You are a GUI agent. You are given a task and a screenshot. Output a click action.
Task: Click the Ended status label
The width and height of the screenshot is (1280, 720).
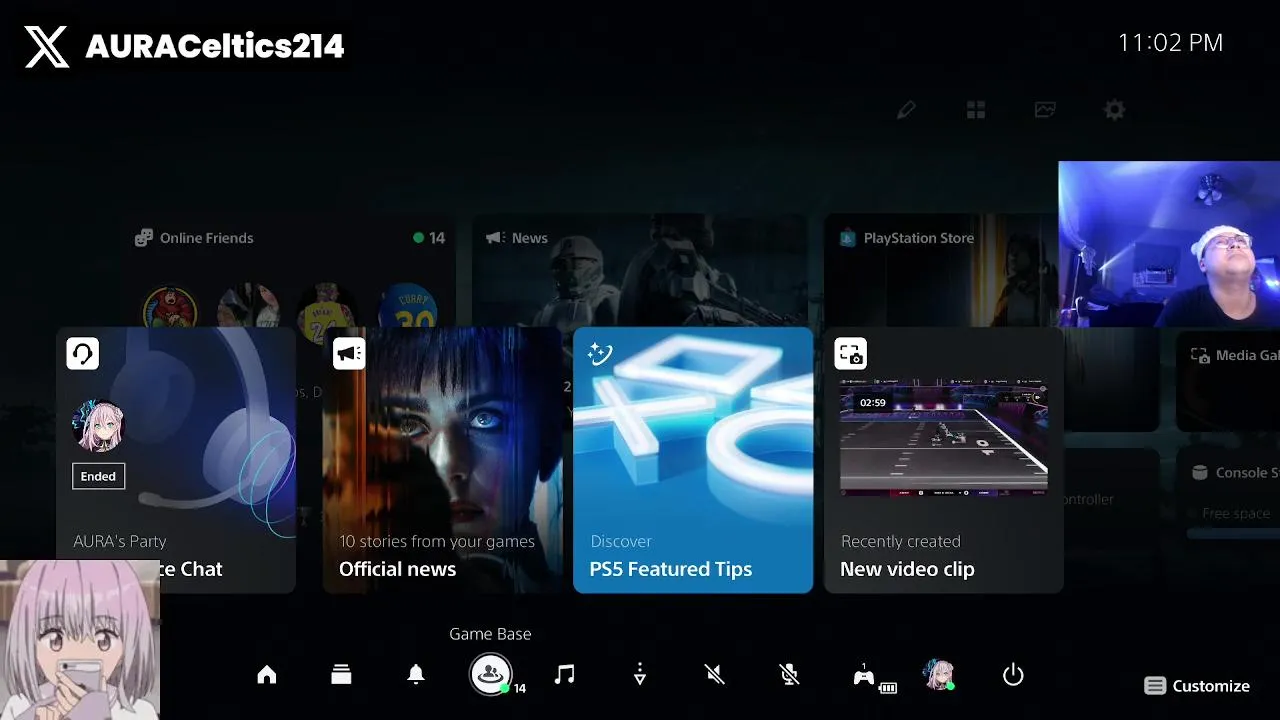(x=98, y=476)
